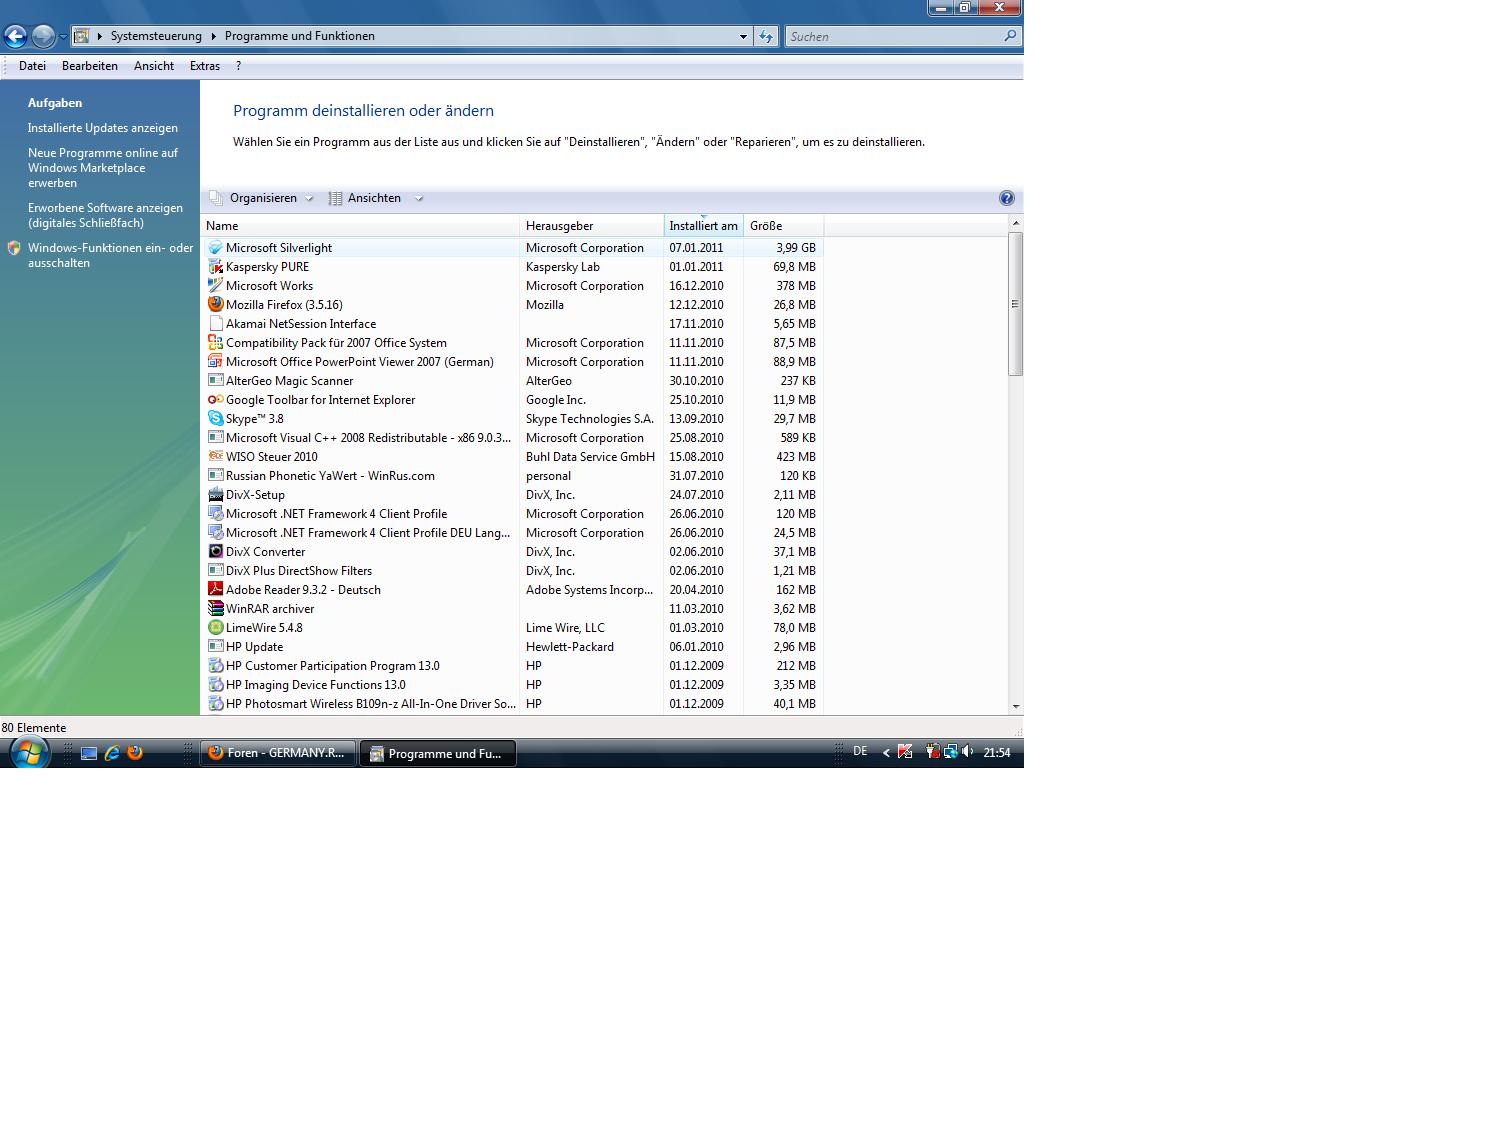Select Russian Phonetic YaWert - WinRus.com row
This screenshot has width=1500, height=1125.
(512, 475)
